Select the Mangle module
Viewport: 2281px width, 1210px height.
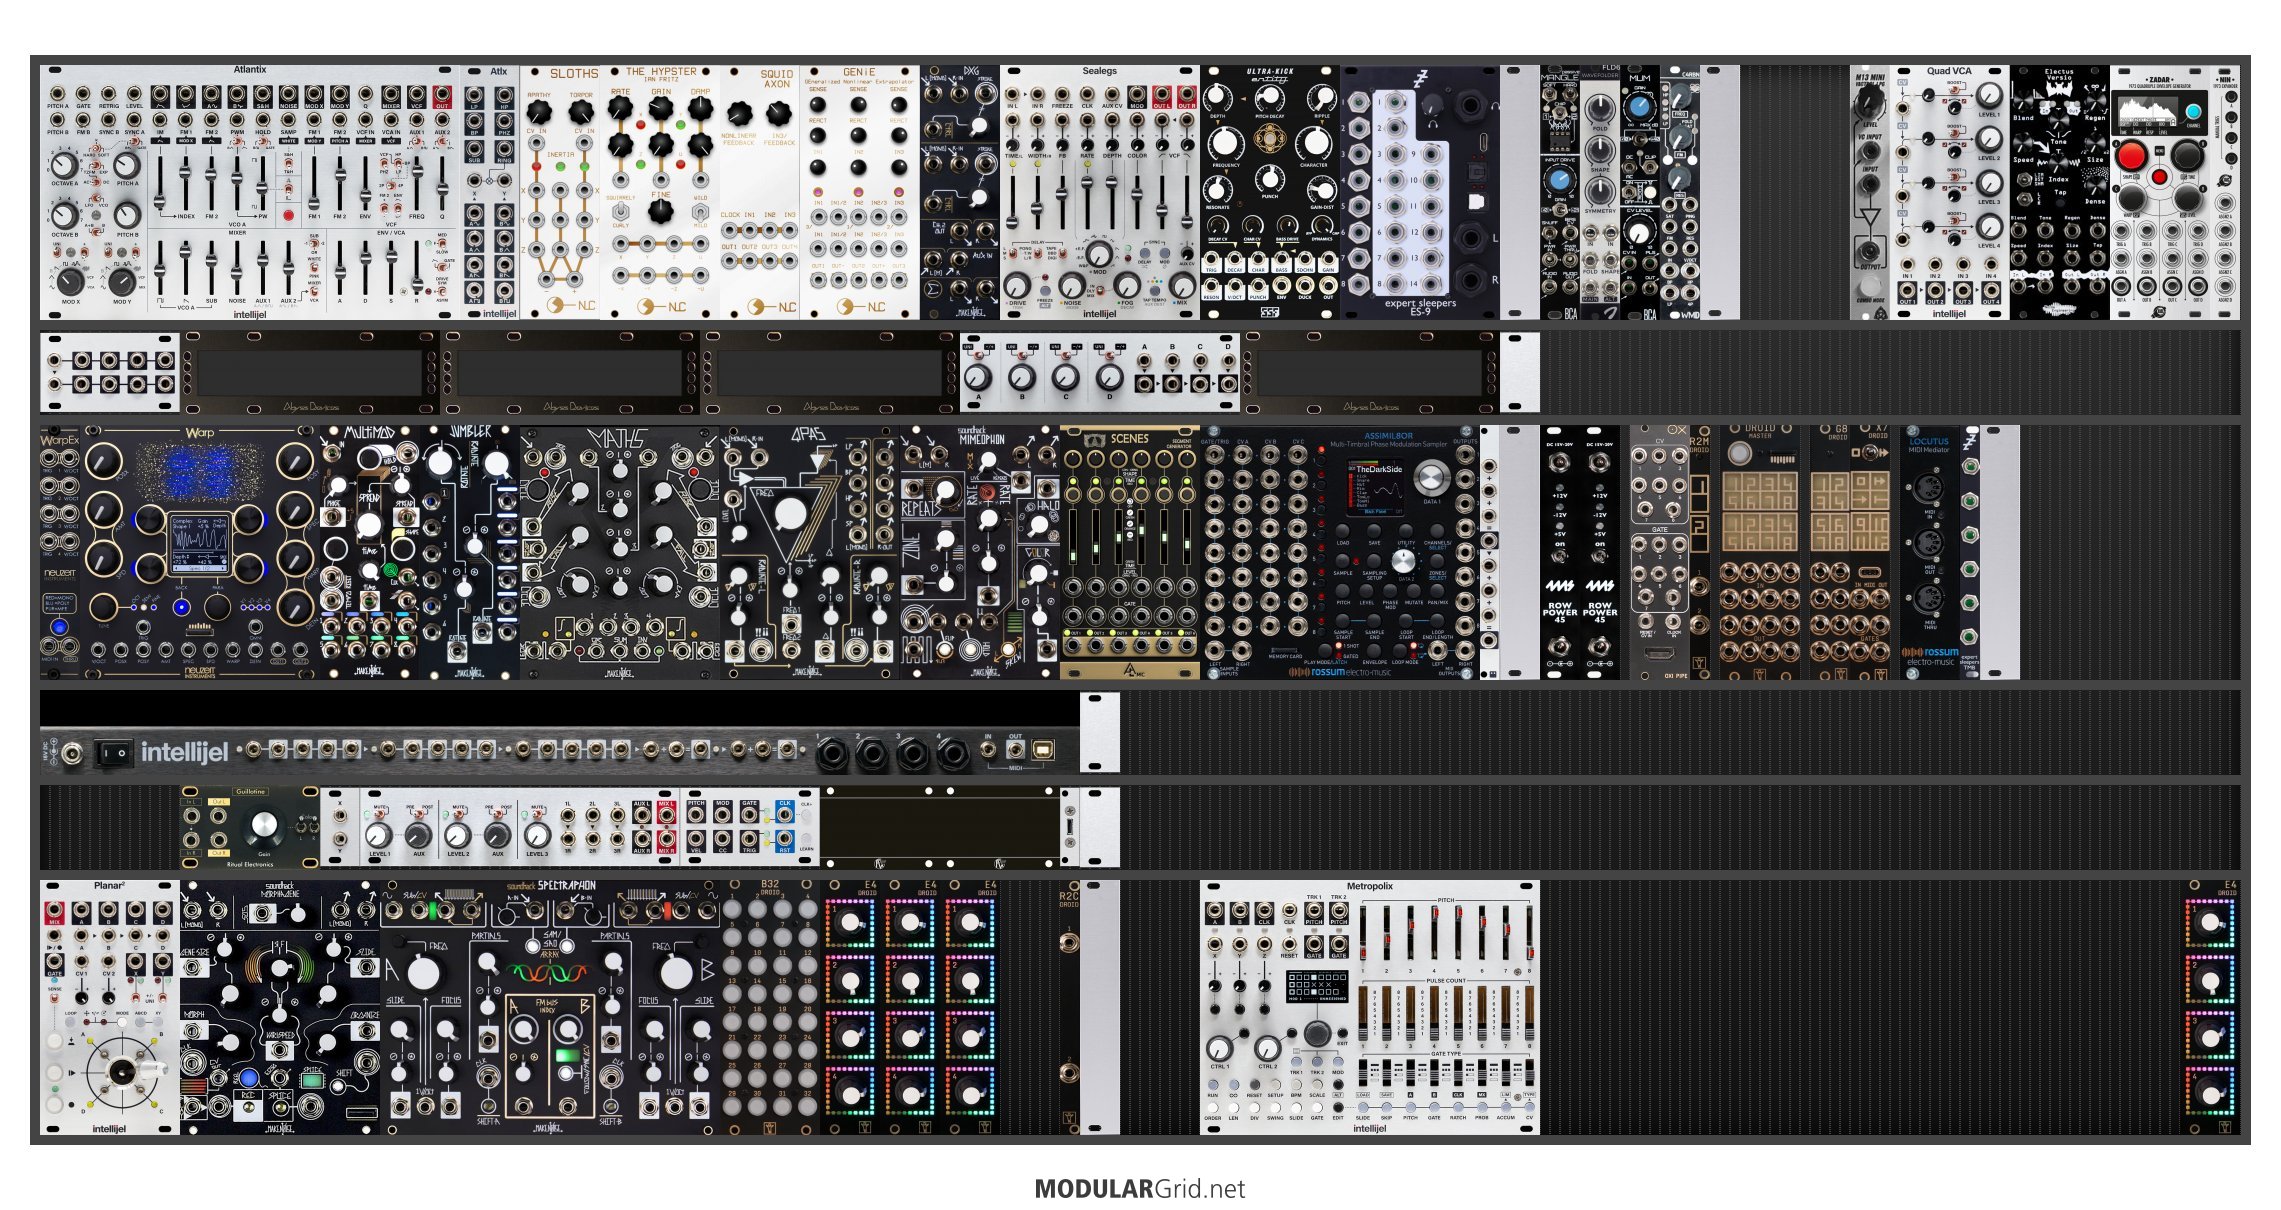pos(1560,192)
